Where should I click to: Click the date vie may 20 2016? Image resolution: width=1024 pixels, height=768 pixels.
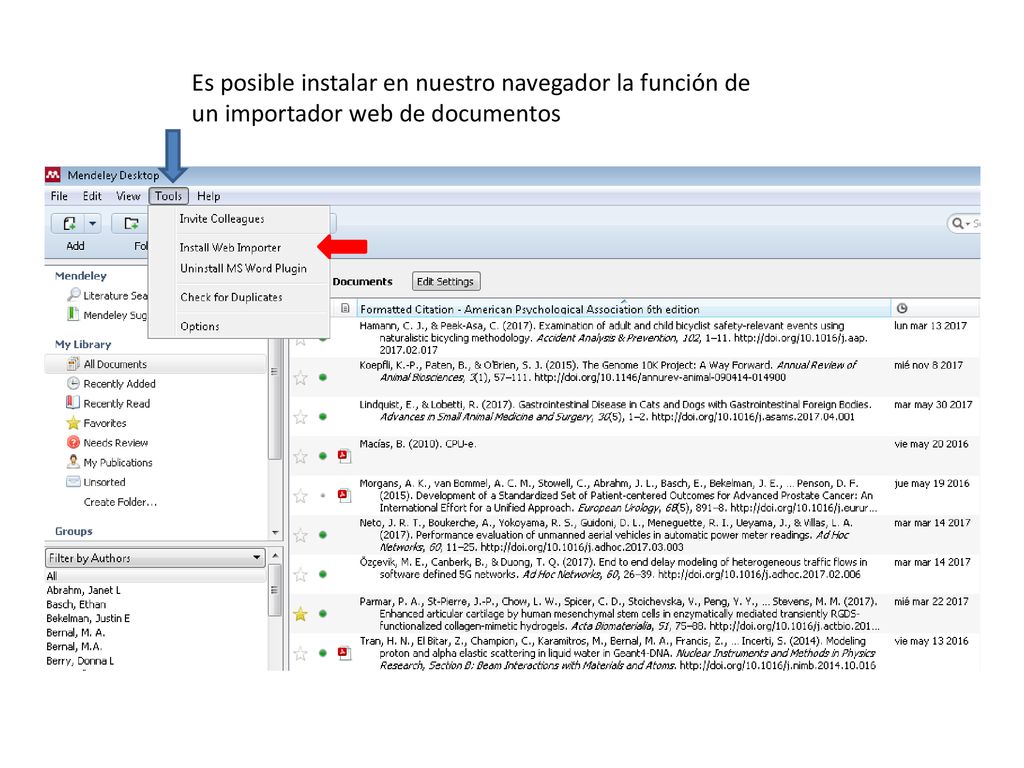point(931,444)
